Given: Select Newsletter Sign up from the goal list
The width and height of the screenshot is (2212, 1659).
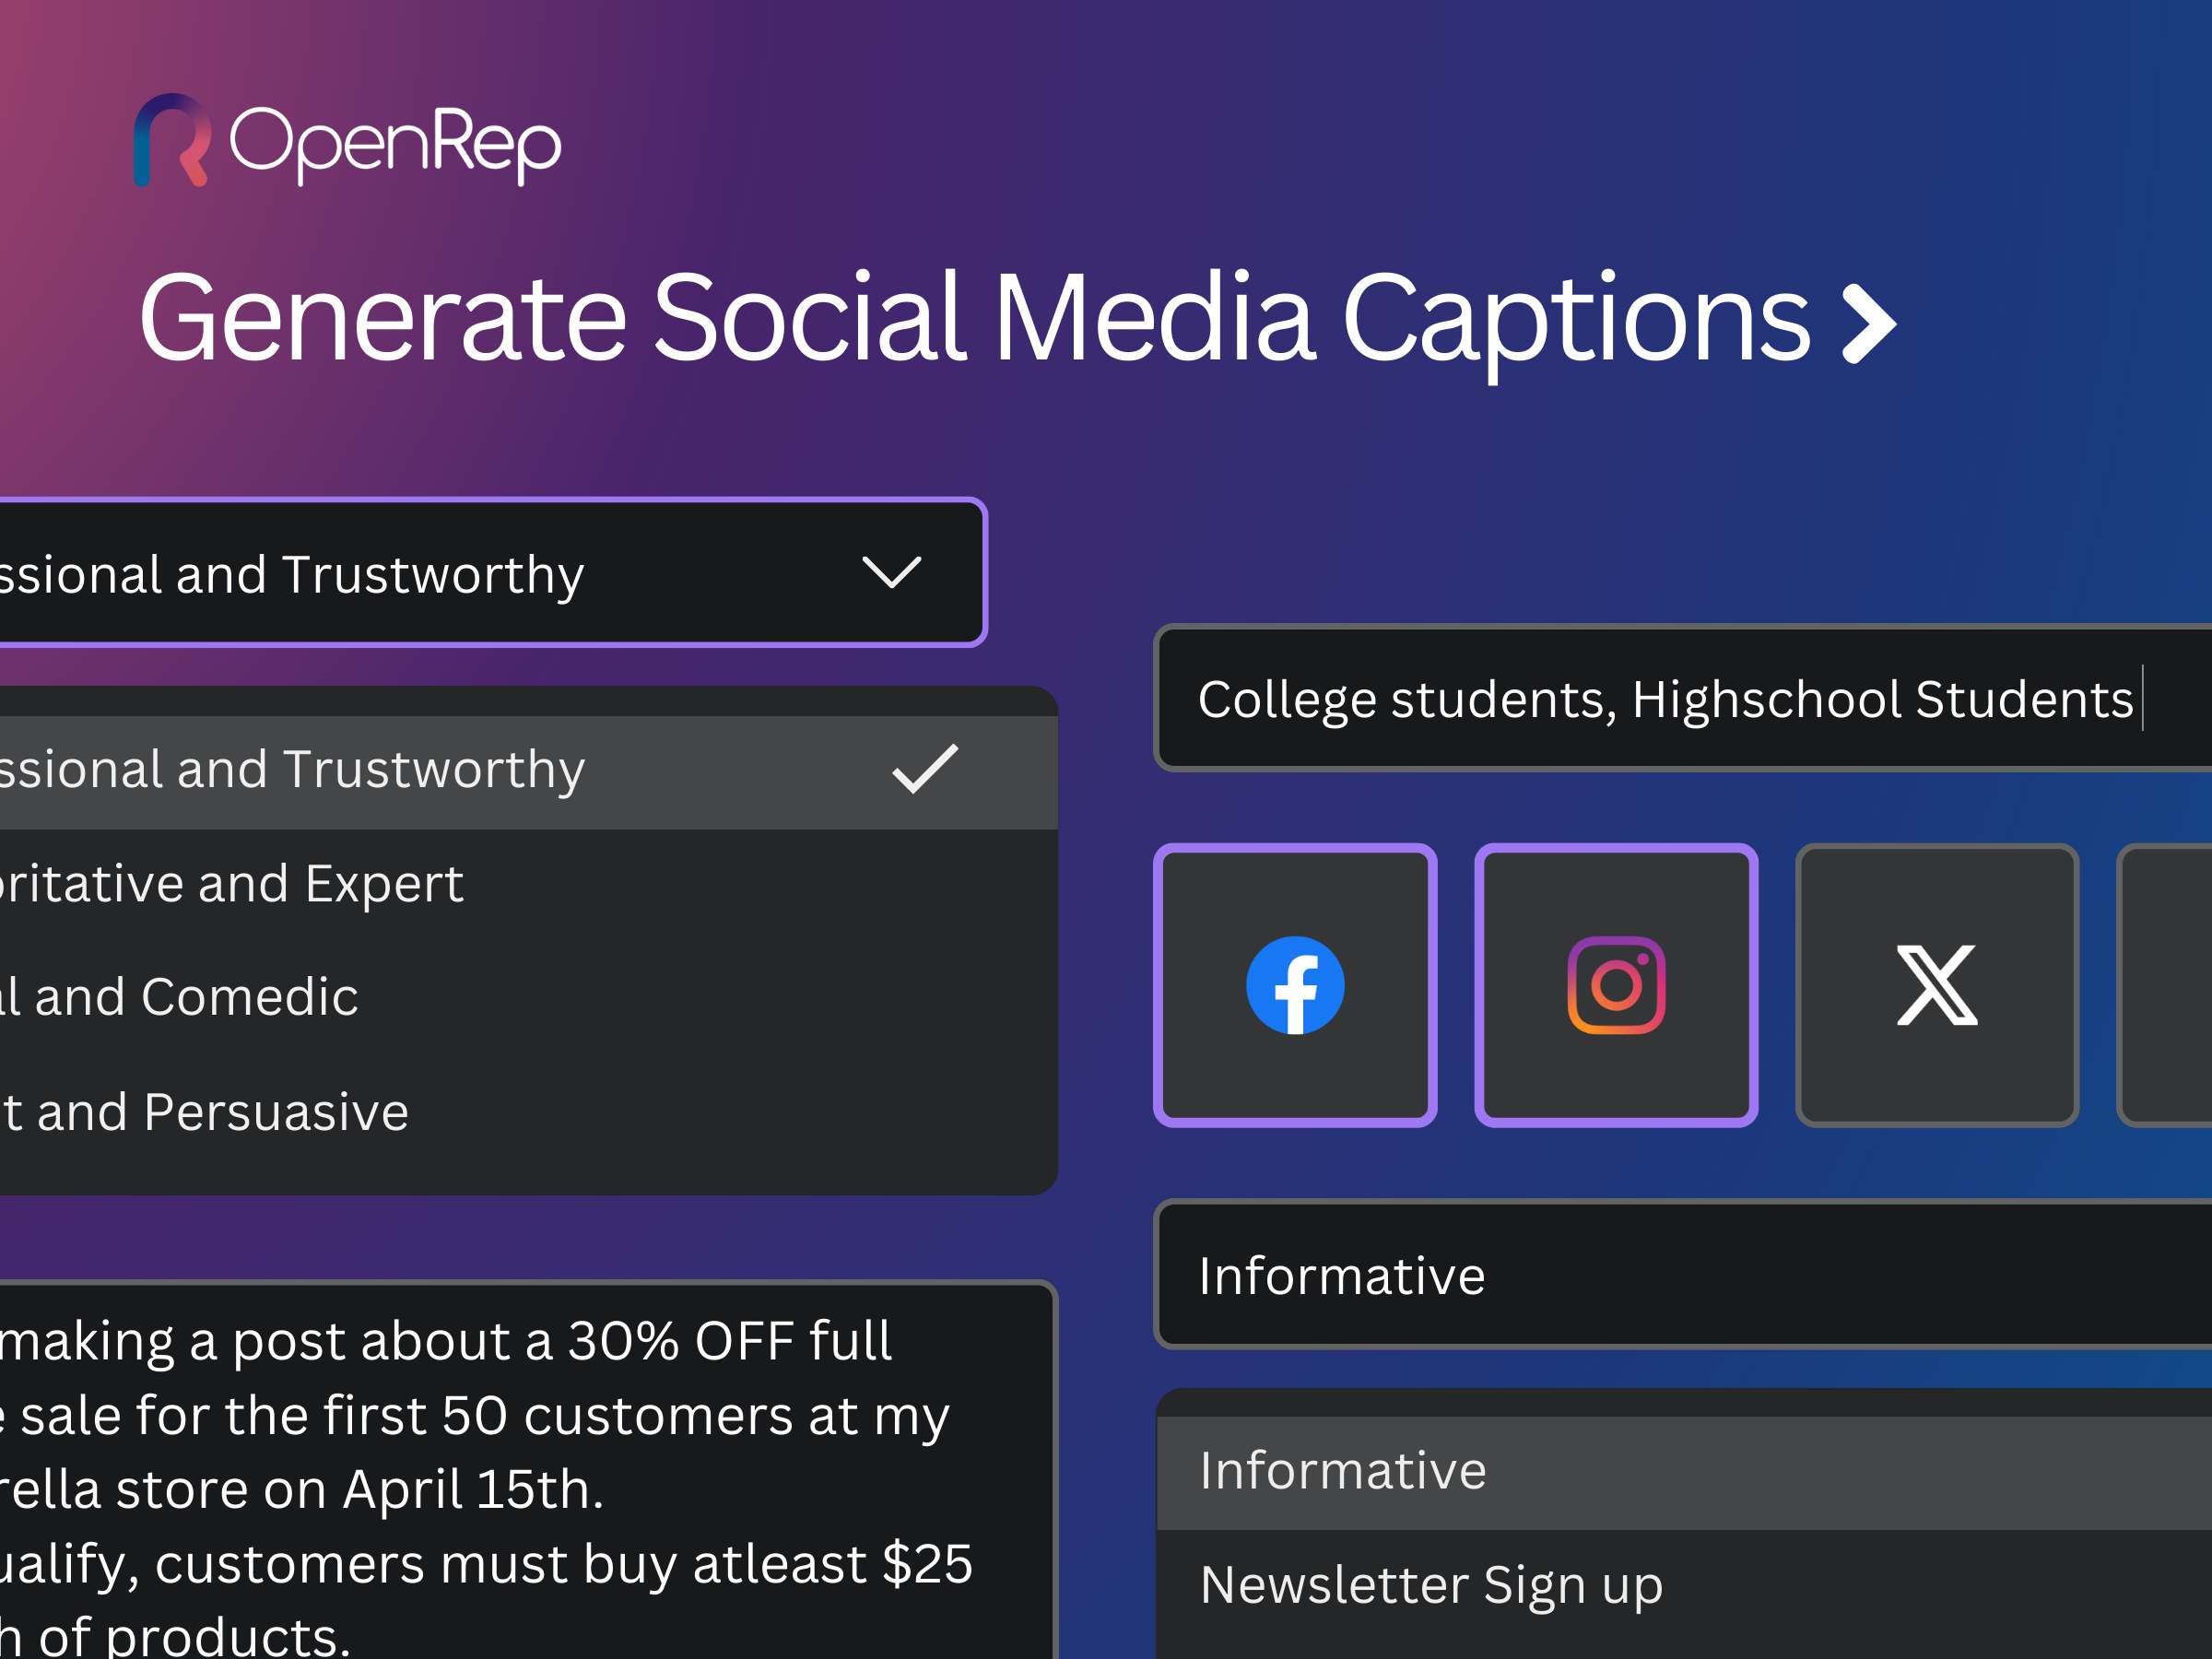Looking at the screenshot, I should 1430,1585.
